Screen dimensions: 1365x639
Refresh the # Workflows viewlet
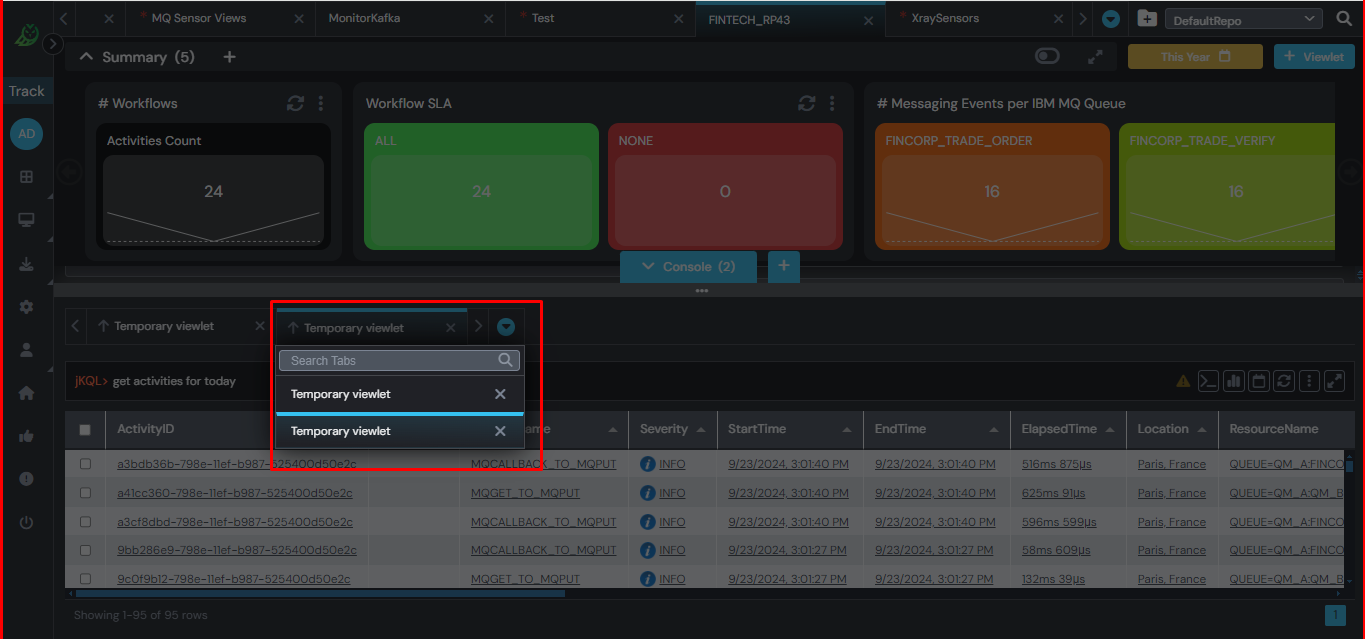point(295,103)
